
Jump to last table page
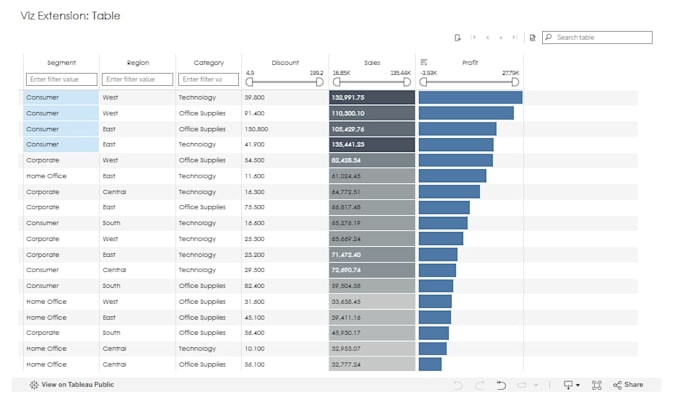514,38
